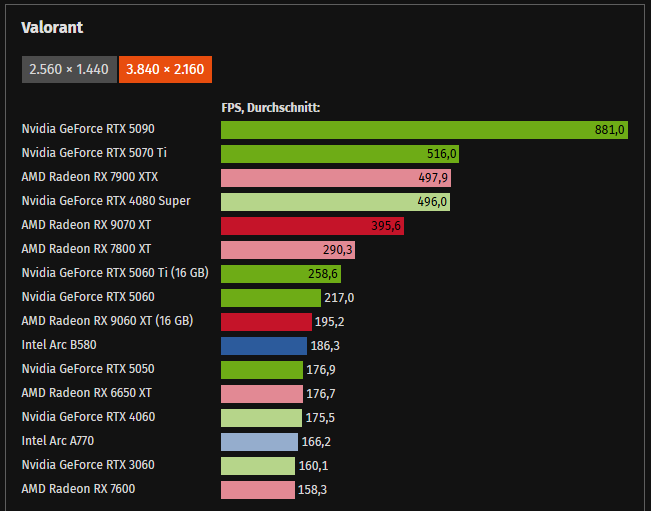The height and width of the screenshot is (511, 651).
Task: Click the blue bar beside 186,3
Action: point(264,346)
